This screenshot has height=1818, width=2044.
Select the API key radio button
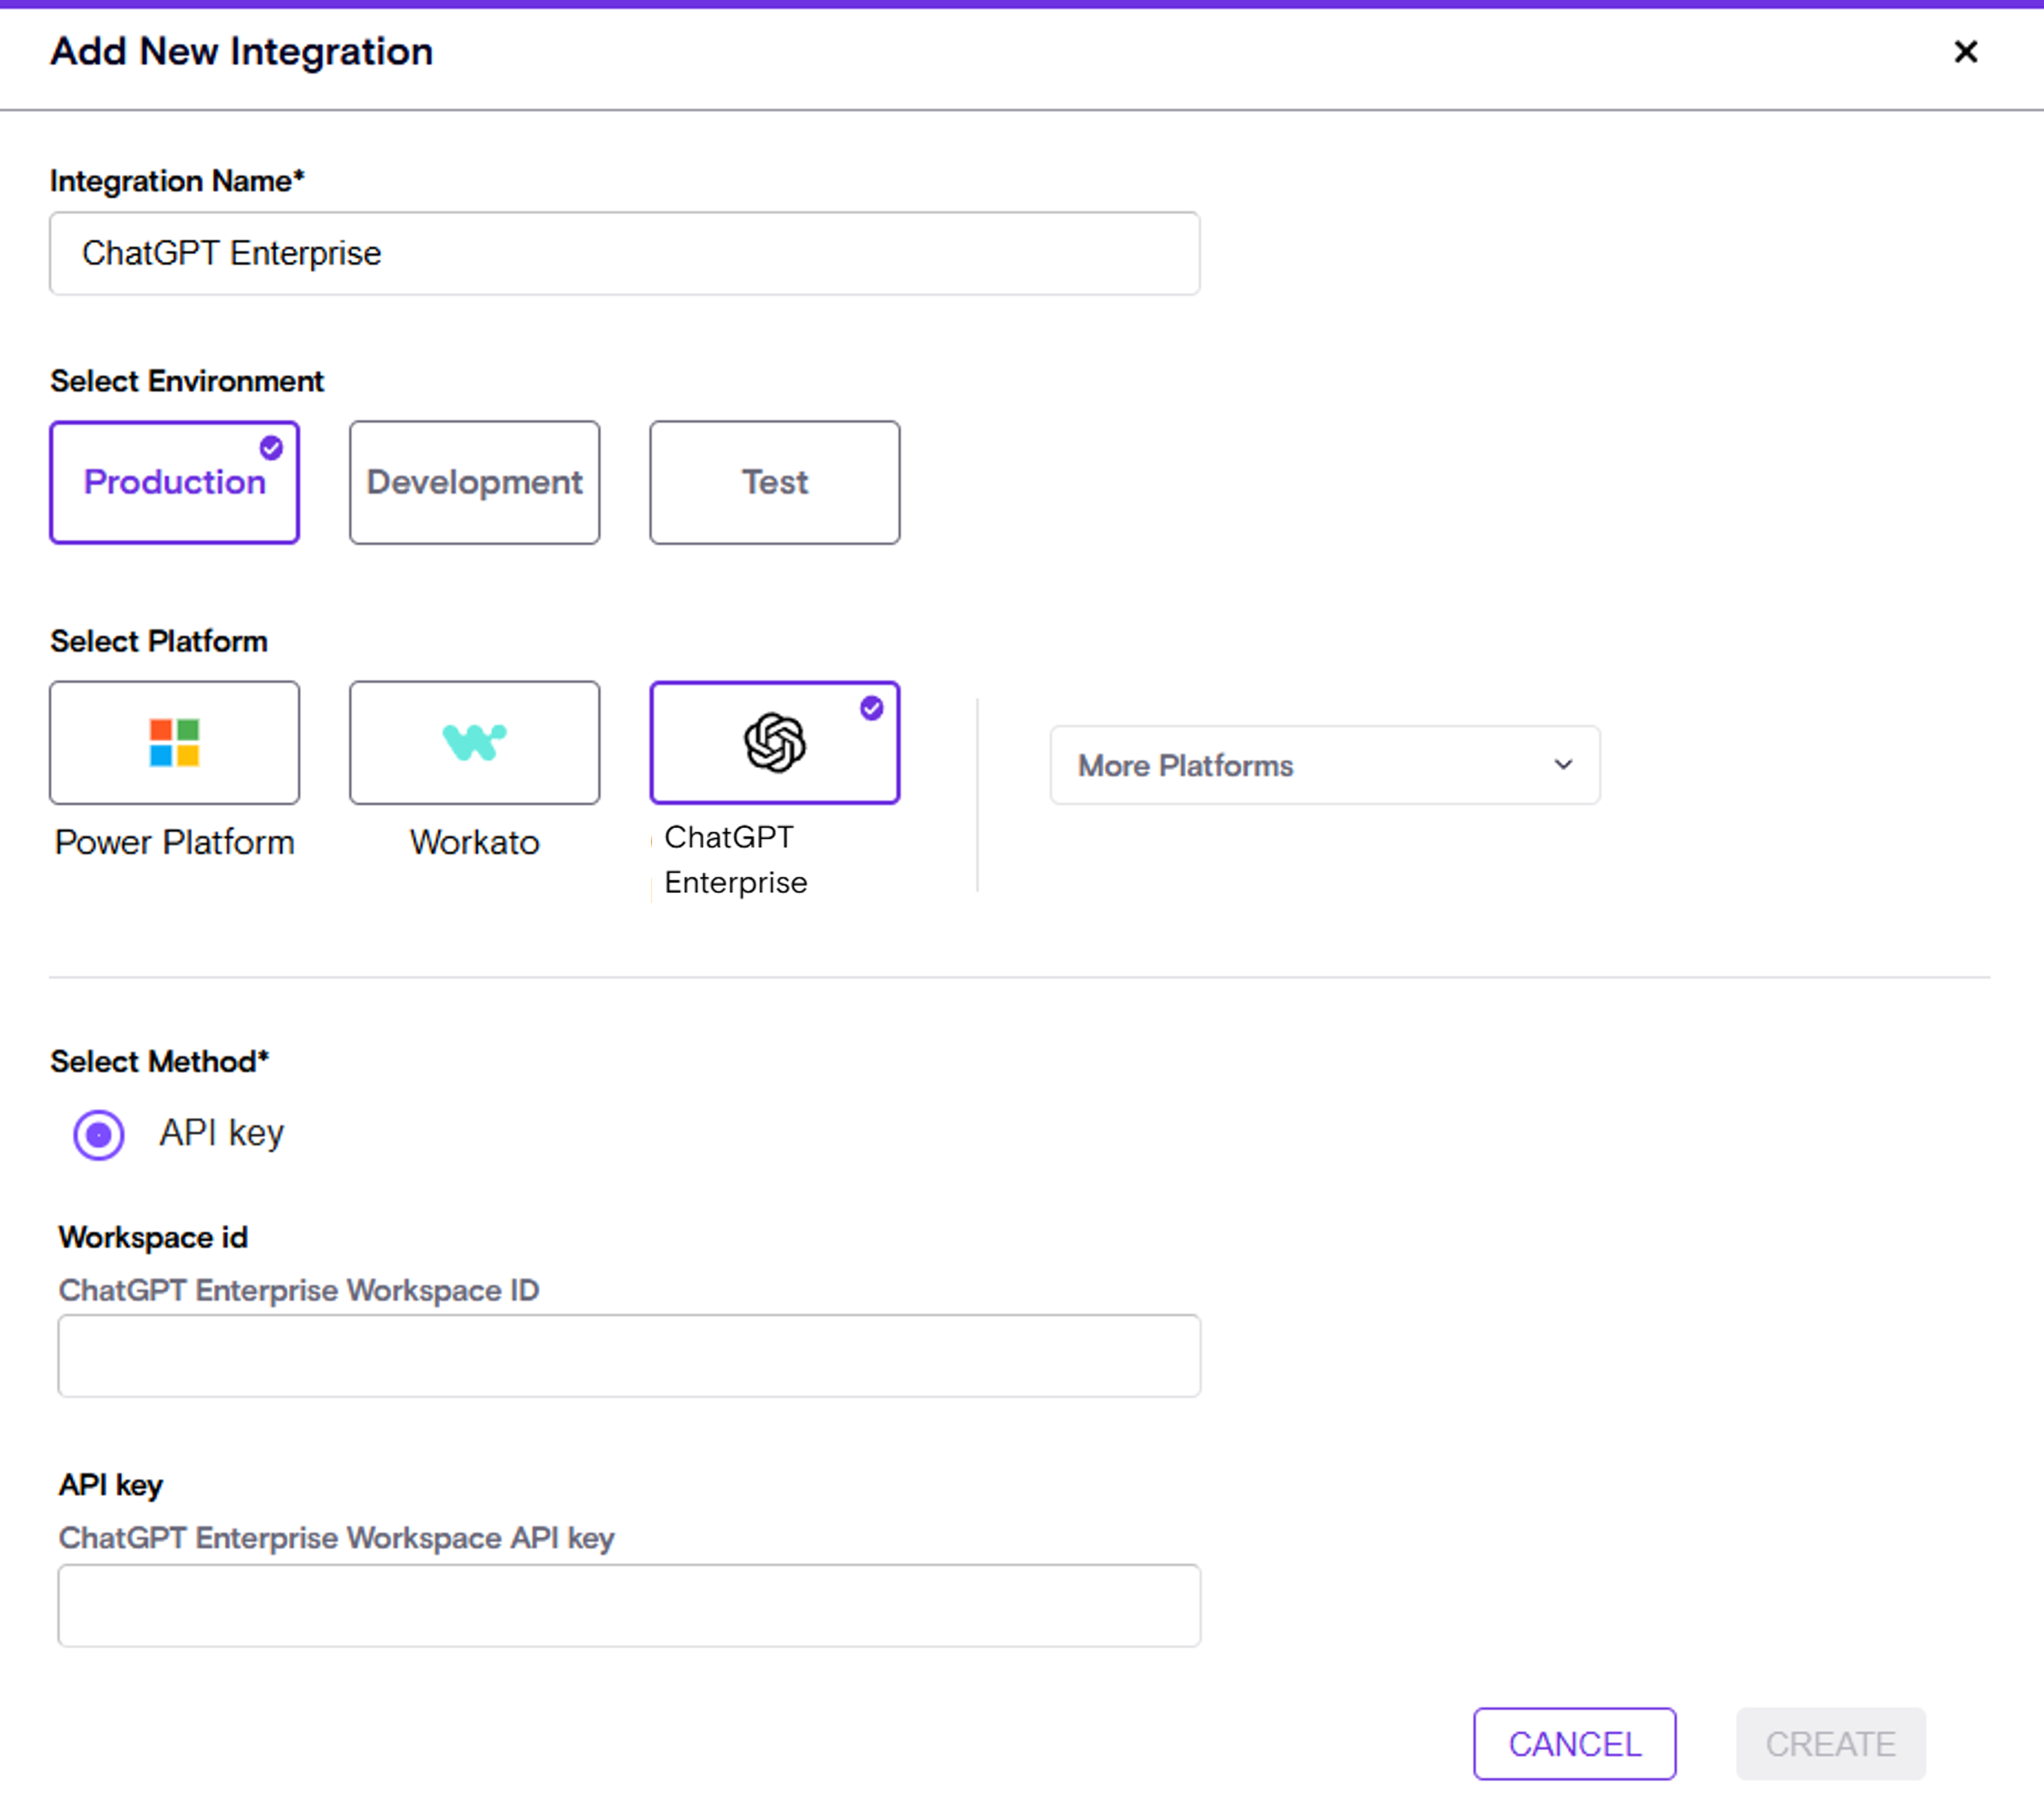[x=99, y=1135]
